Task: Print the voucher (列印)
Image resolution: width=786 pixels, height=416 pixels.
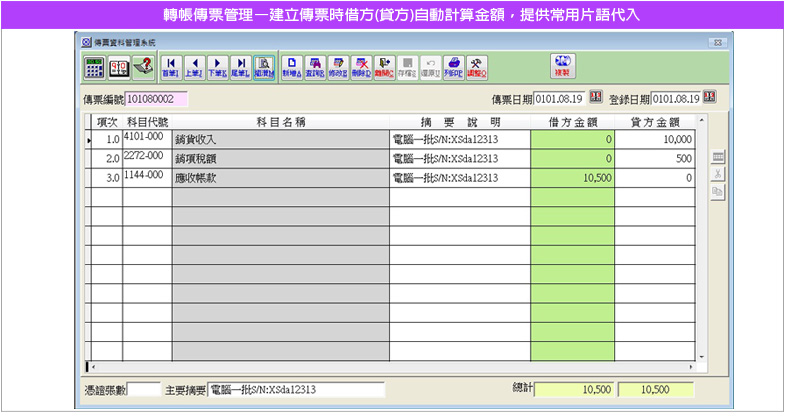Action: [x=453, y=68]
